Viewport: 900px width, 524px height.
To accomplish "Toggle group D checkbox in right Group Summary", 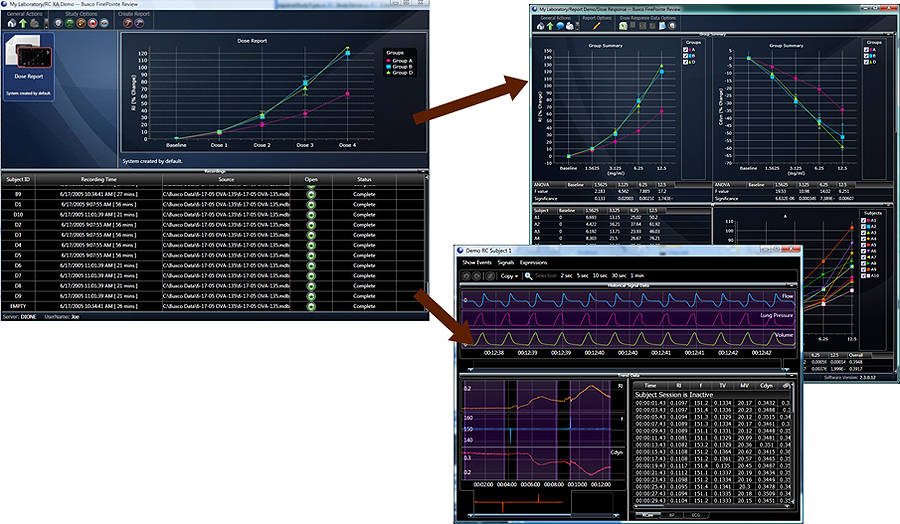I will click(866, 62).
